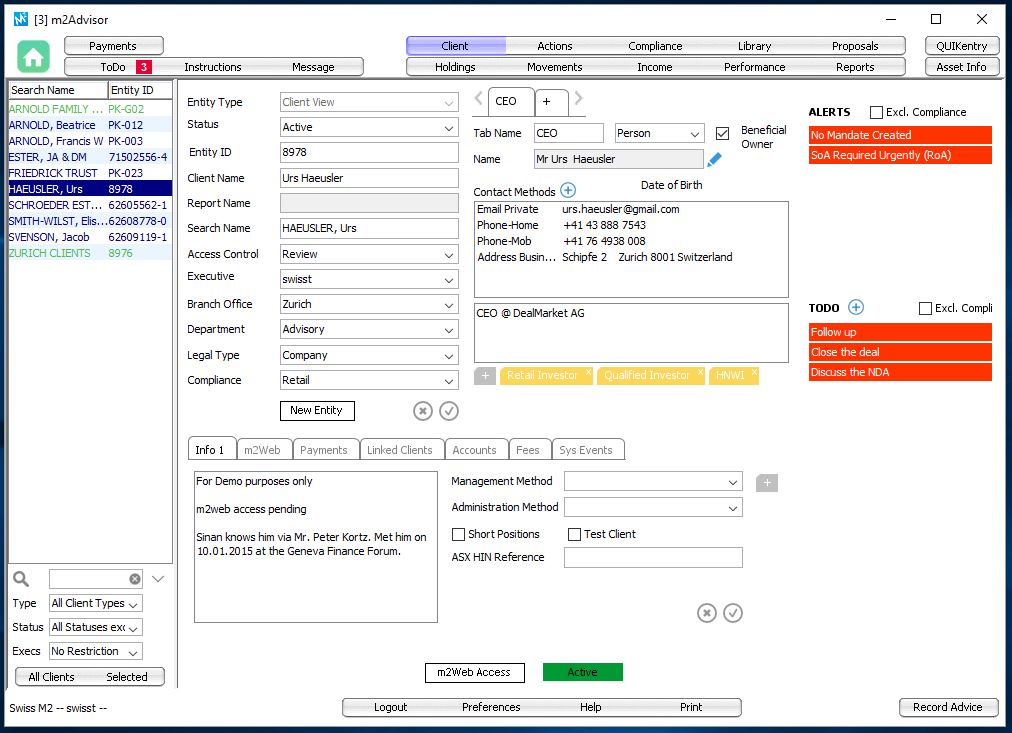1012x733 pixels.
Task: Select SVENSON, Jacob in client list
Action: (x=90, y=237)
